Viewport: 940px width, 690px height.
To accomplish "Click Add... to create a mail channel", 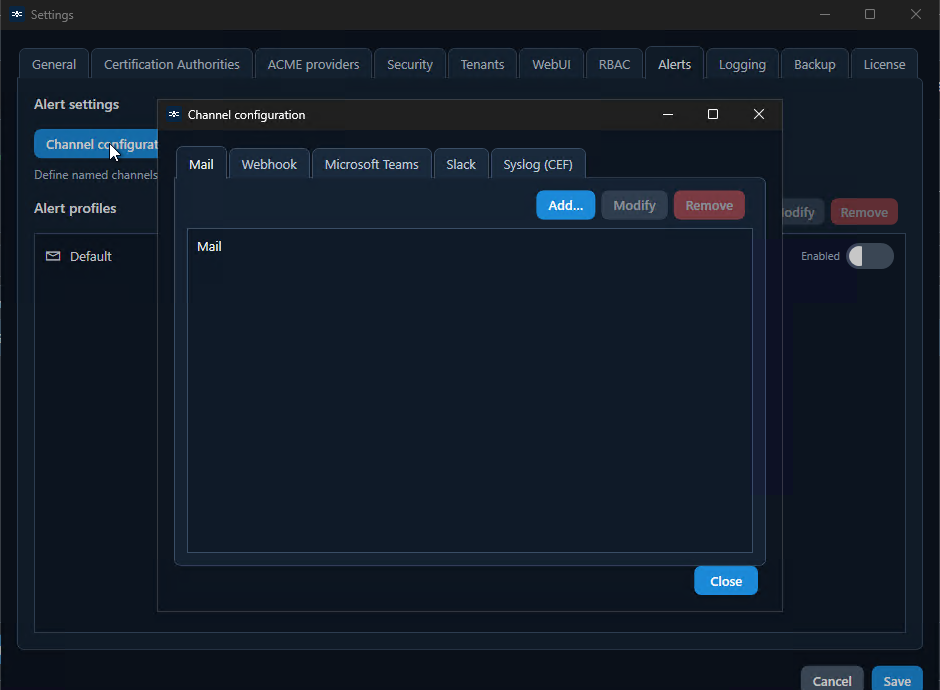I will [565, 205].
